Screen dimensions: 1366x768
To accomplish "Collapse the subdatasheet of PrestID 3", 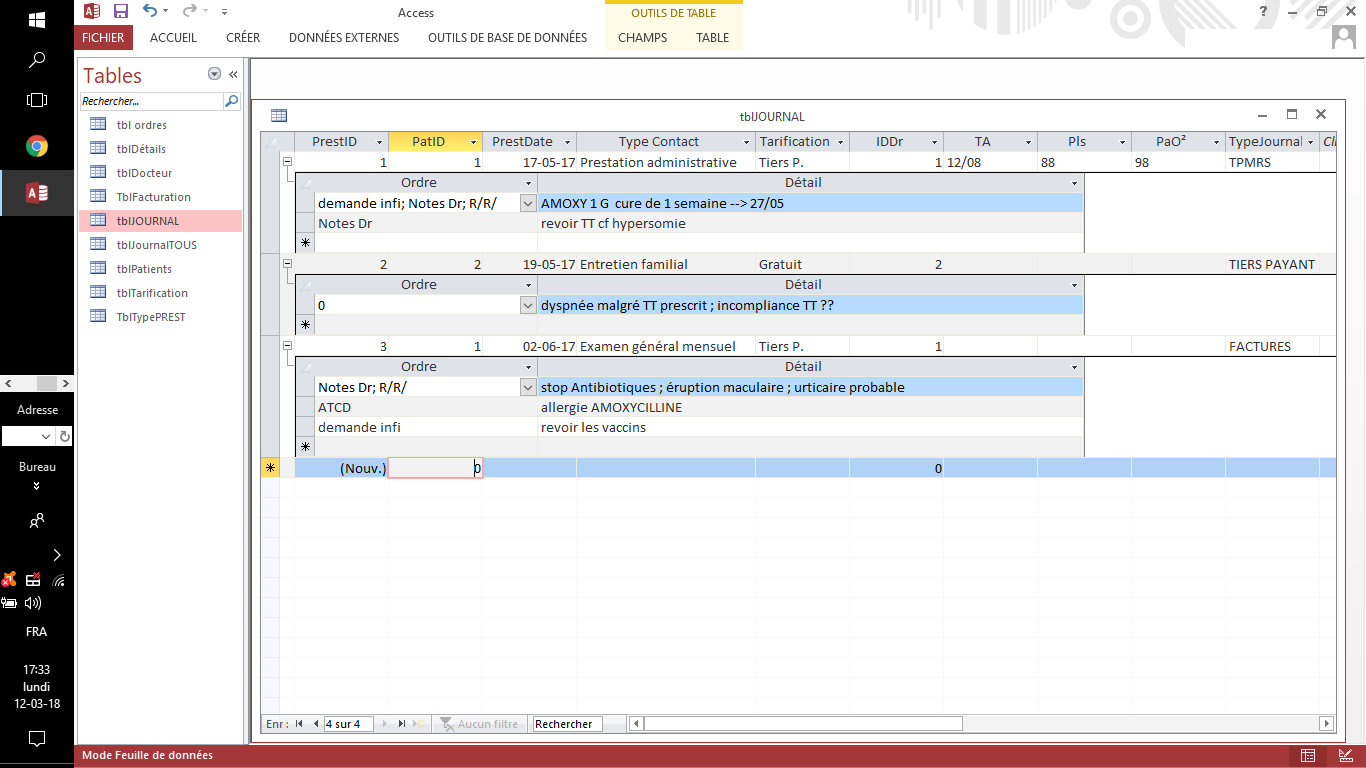I will point(287,346).
